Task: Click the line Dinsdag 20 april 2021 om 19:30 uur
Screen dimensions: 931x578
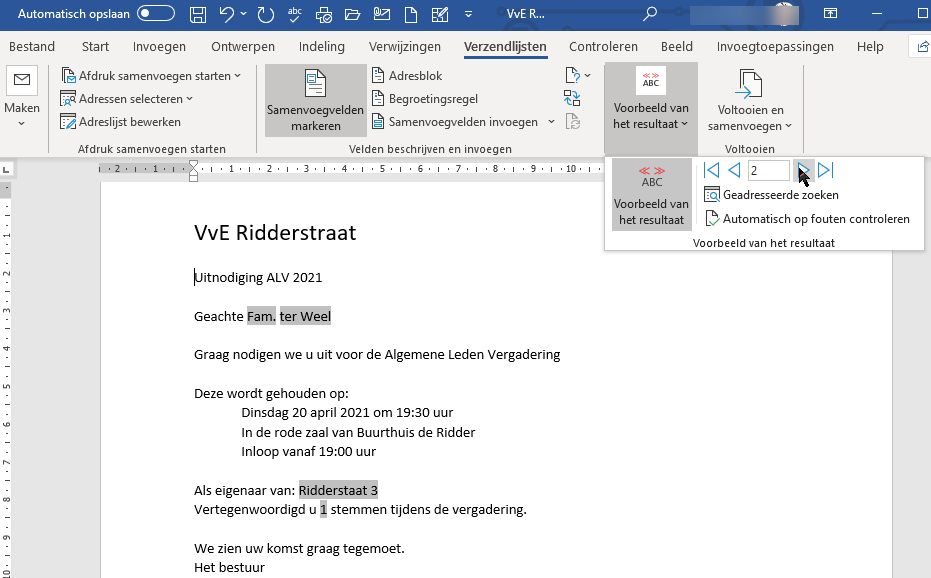Action: tap(347, 412)
